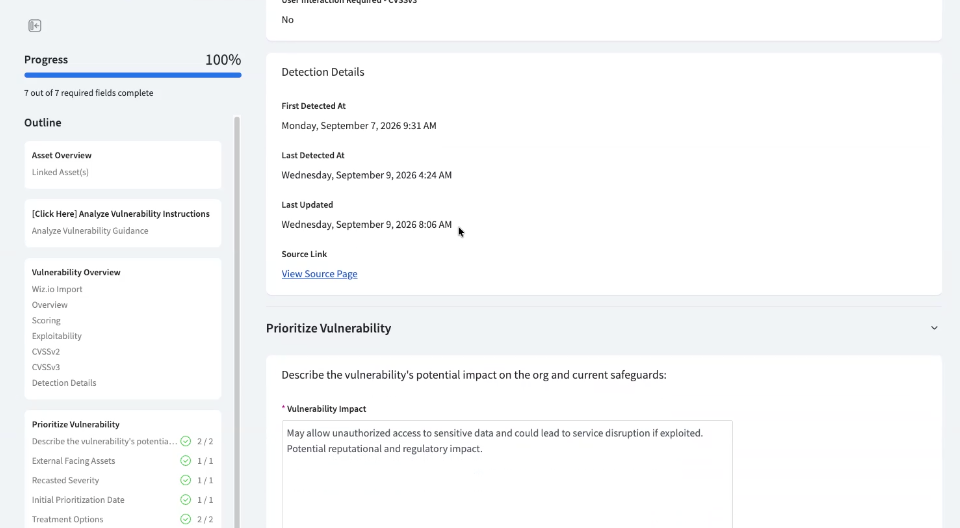The image size is (960, 528).
Task: Open [Click Here] Analyze Vulnerability Instructions
Action: tap(121, 214)
